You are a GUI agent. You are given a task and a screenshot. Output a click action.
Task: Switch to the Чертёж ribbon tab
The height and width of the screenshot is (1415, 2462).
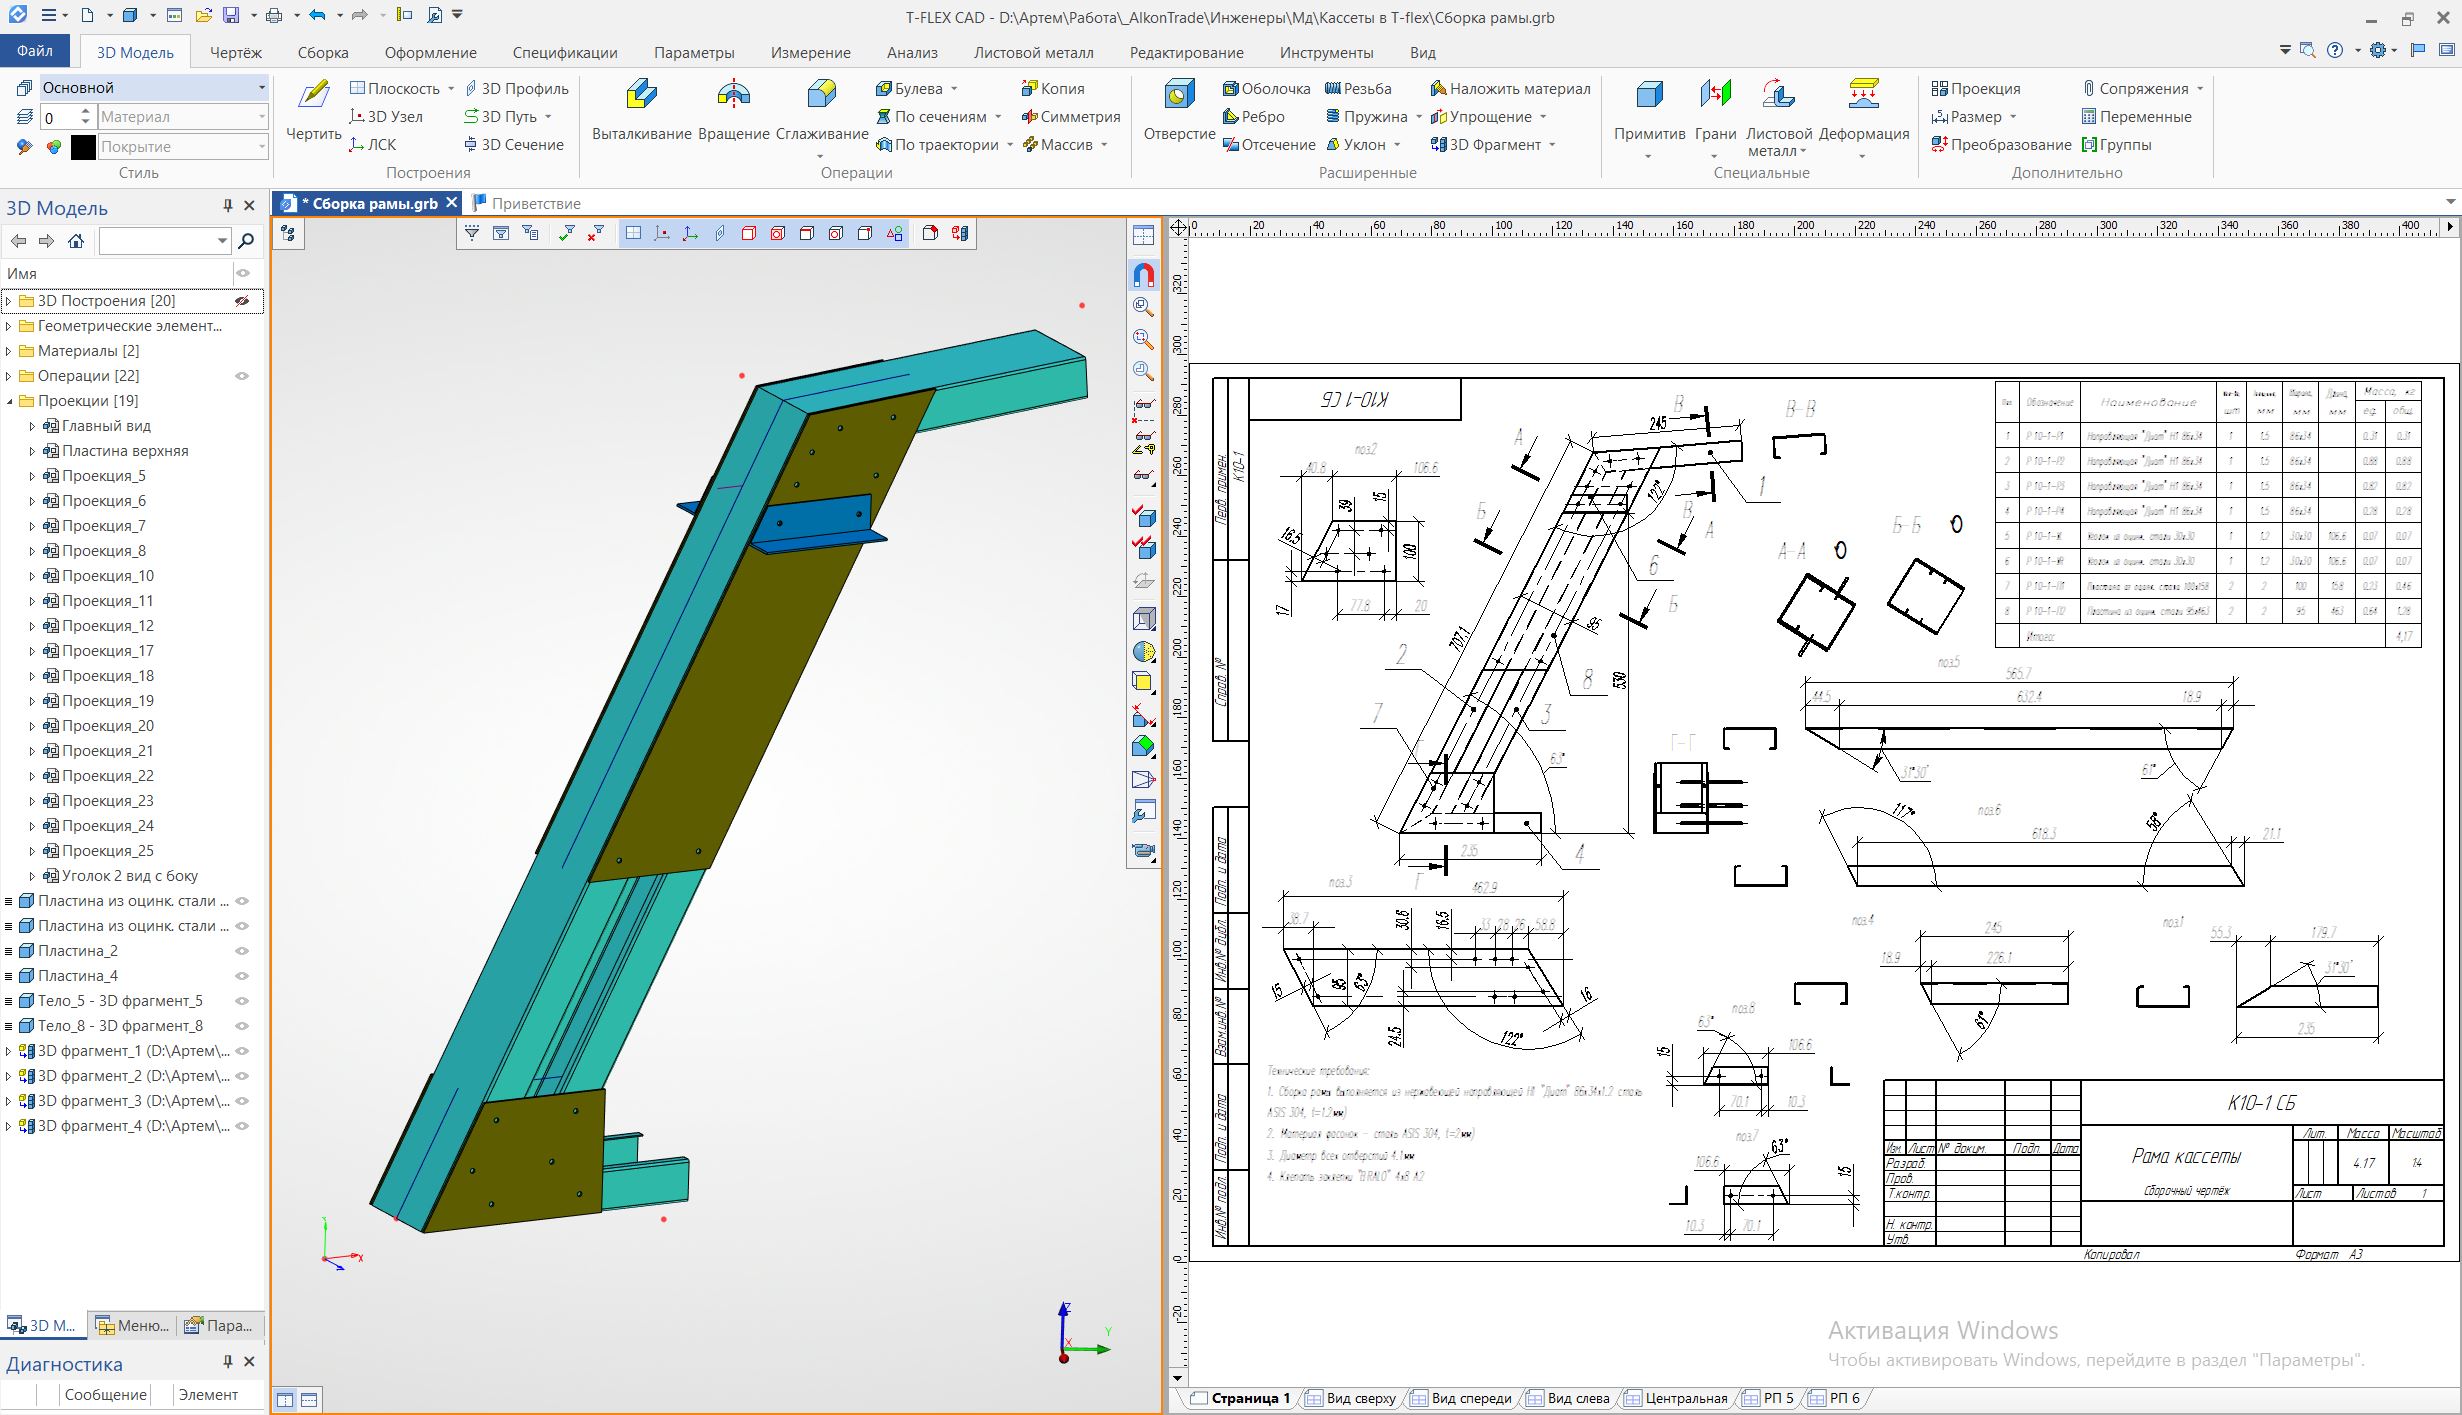pos(236,53)
